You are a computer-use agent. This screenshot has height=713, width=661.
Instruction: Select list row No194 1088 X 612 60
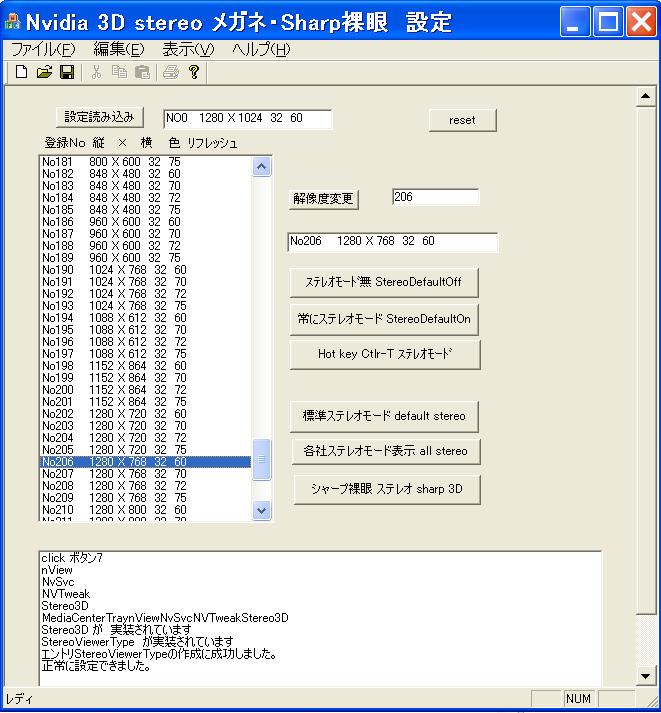pyautogui.click(x=145, y=318)
